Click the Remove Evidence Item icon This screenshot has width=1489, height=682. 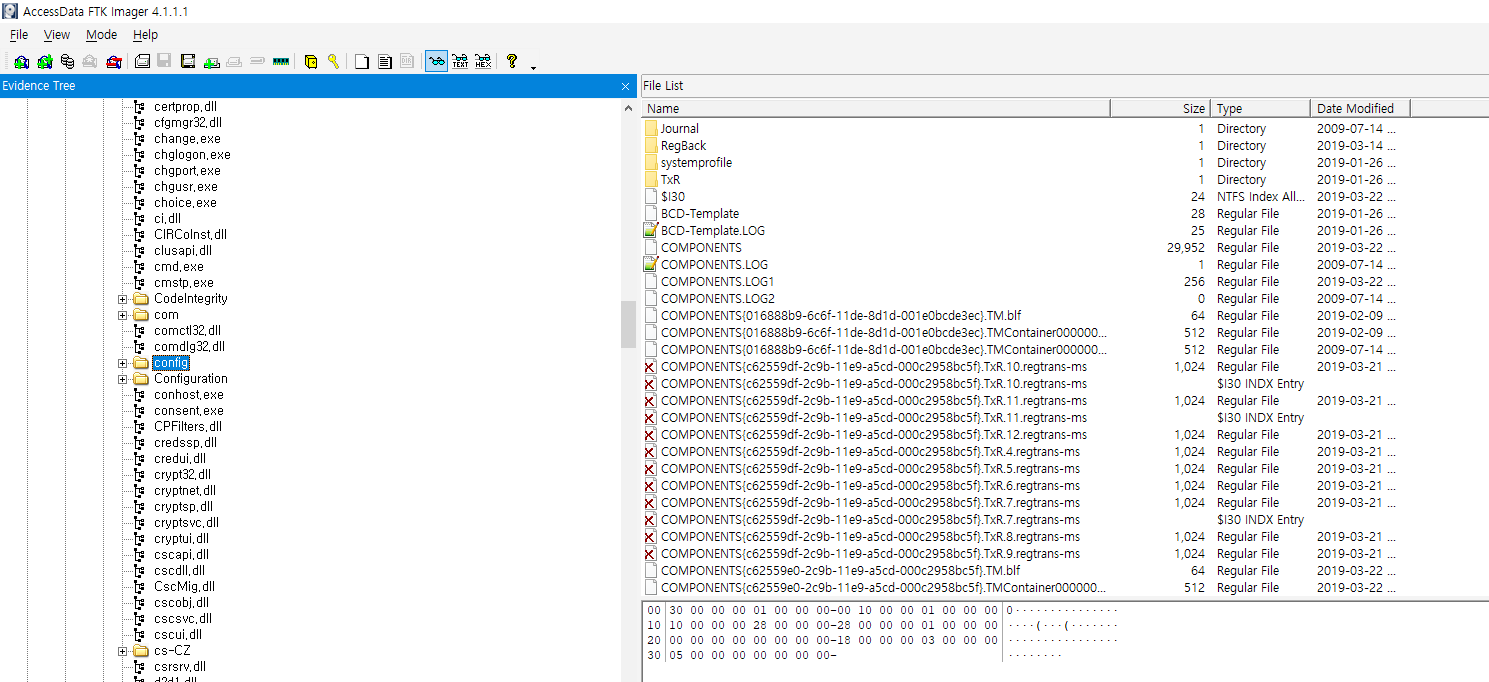coord(89,61)
